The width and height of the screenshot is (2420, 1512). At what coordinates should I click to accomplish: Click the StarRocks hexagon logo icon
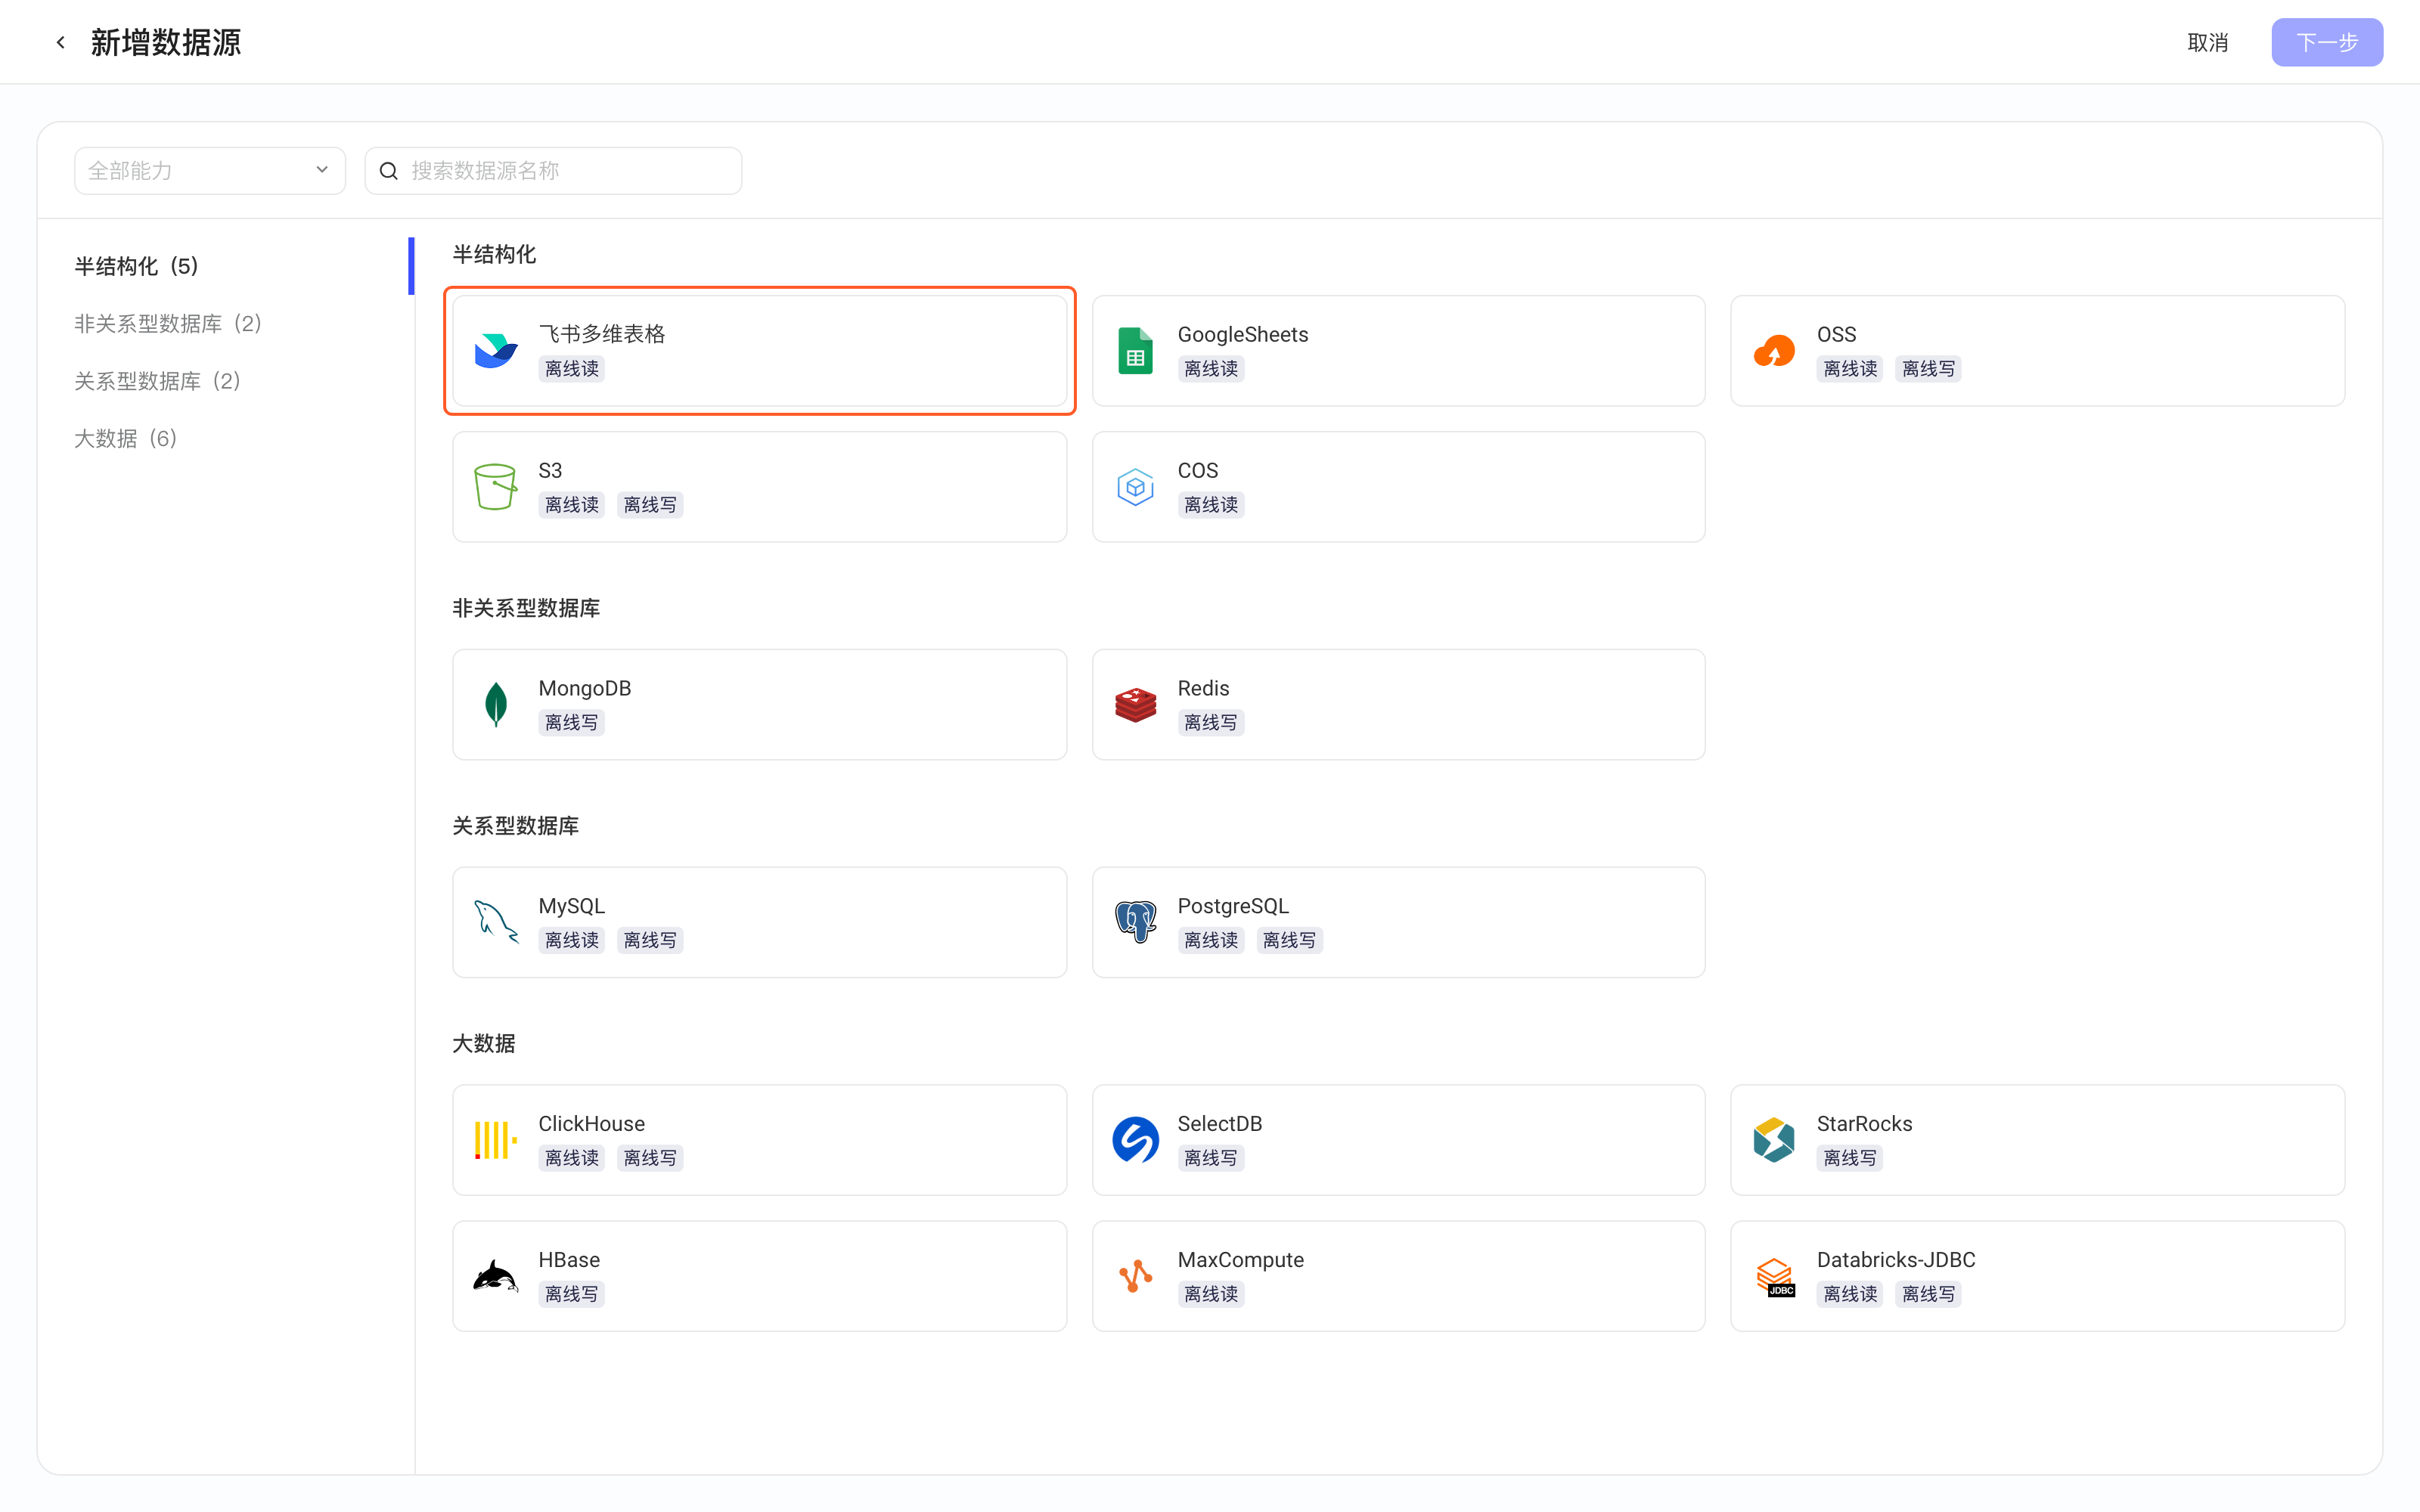[1774, 1140]
